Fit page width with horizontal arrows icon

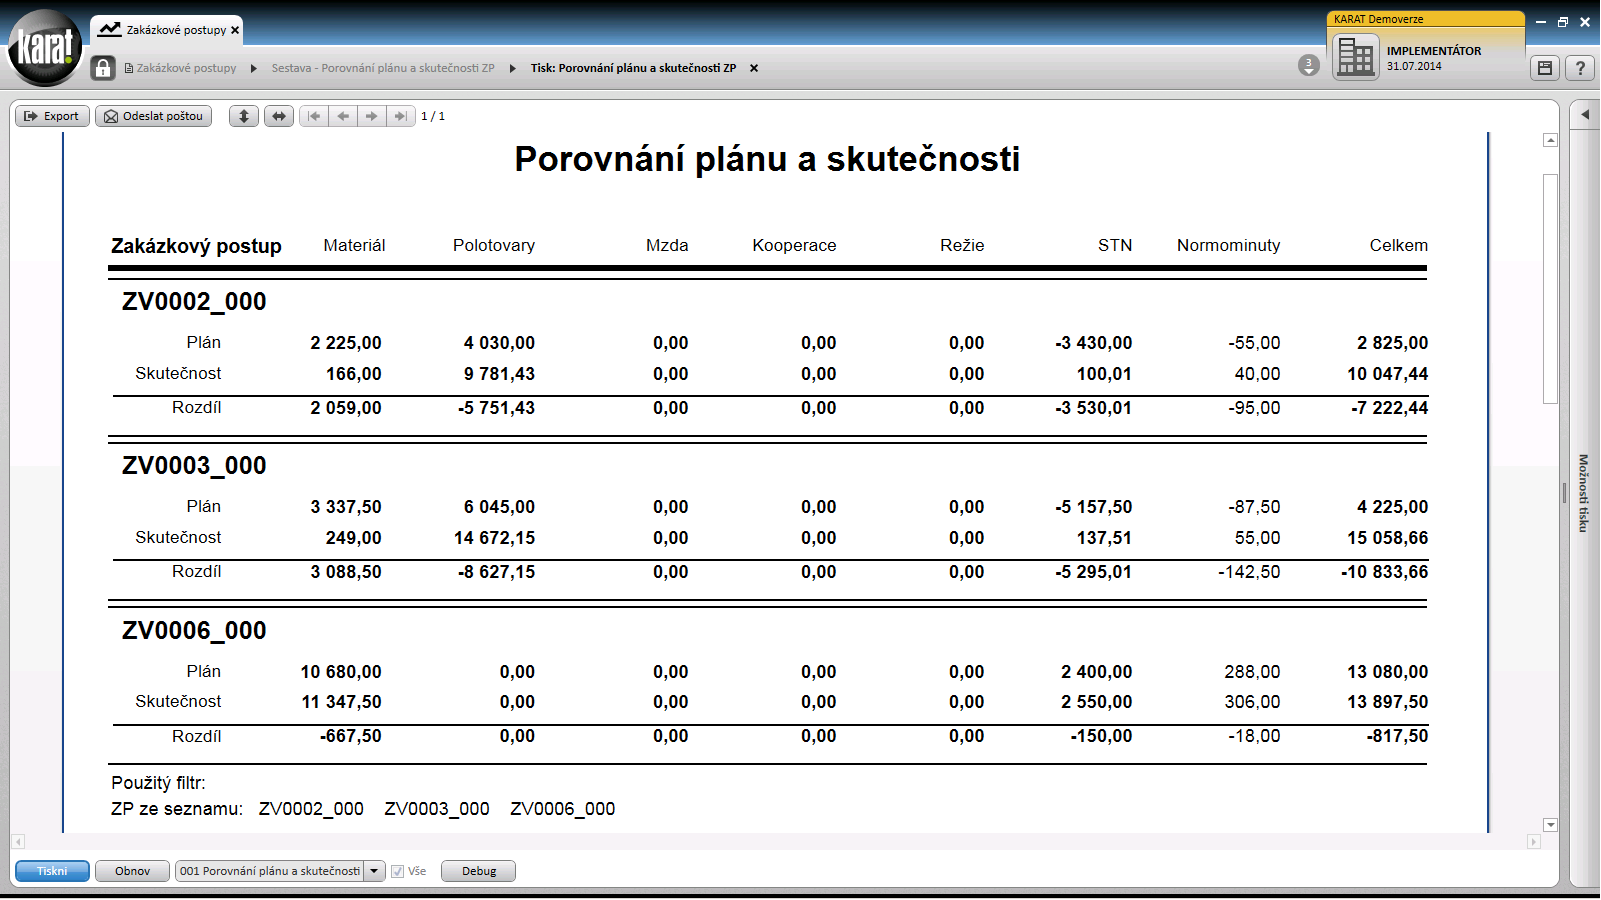click(279, 116)
